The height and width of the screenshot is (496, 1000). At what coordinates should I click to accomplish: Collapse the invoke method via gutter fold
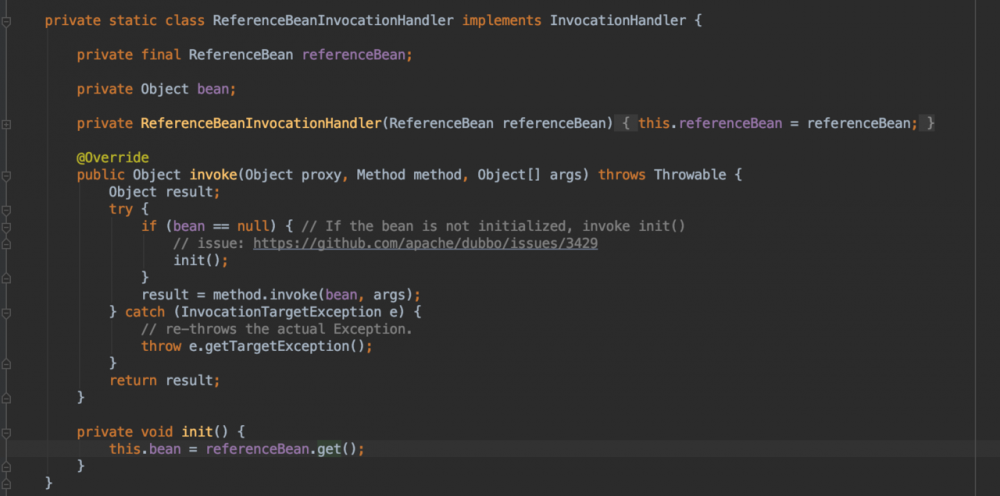click(x=6, y=175)
